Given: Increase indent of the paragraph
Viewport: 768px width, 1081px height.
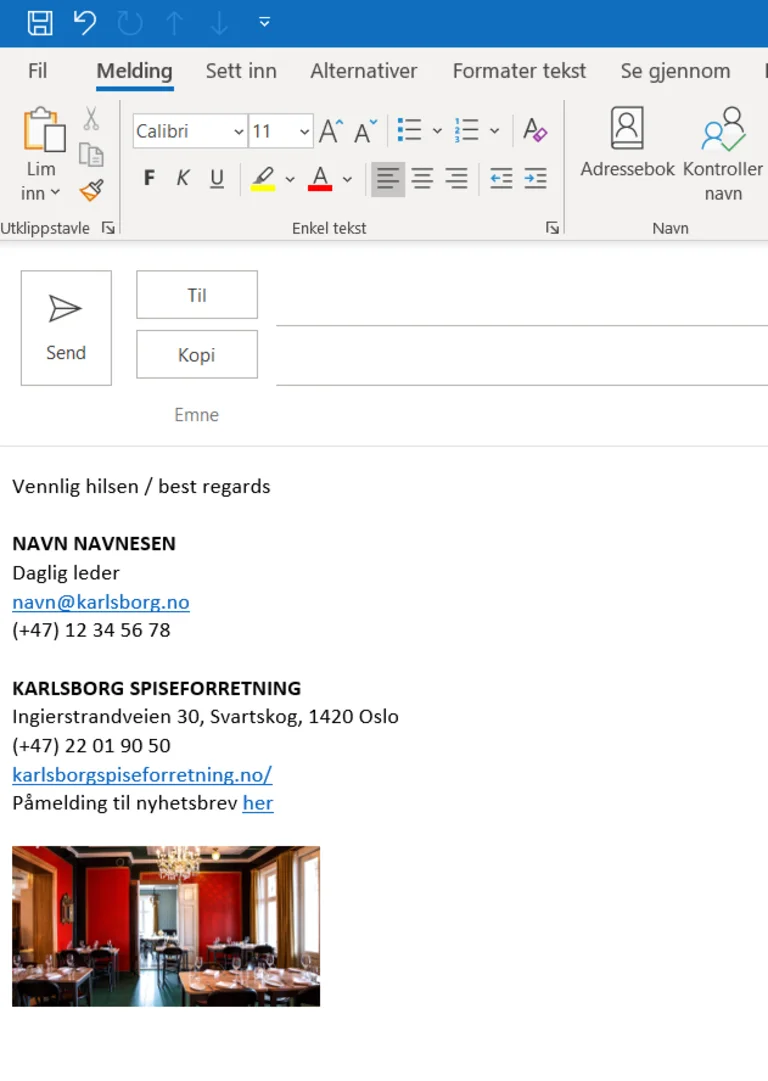Looking at the screenshot, I should click(x=535, y=179).
